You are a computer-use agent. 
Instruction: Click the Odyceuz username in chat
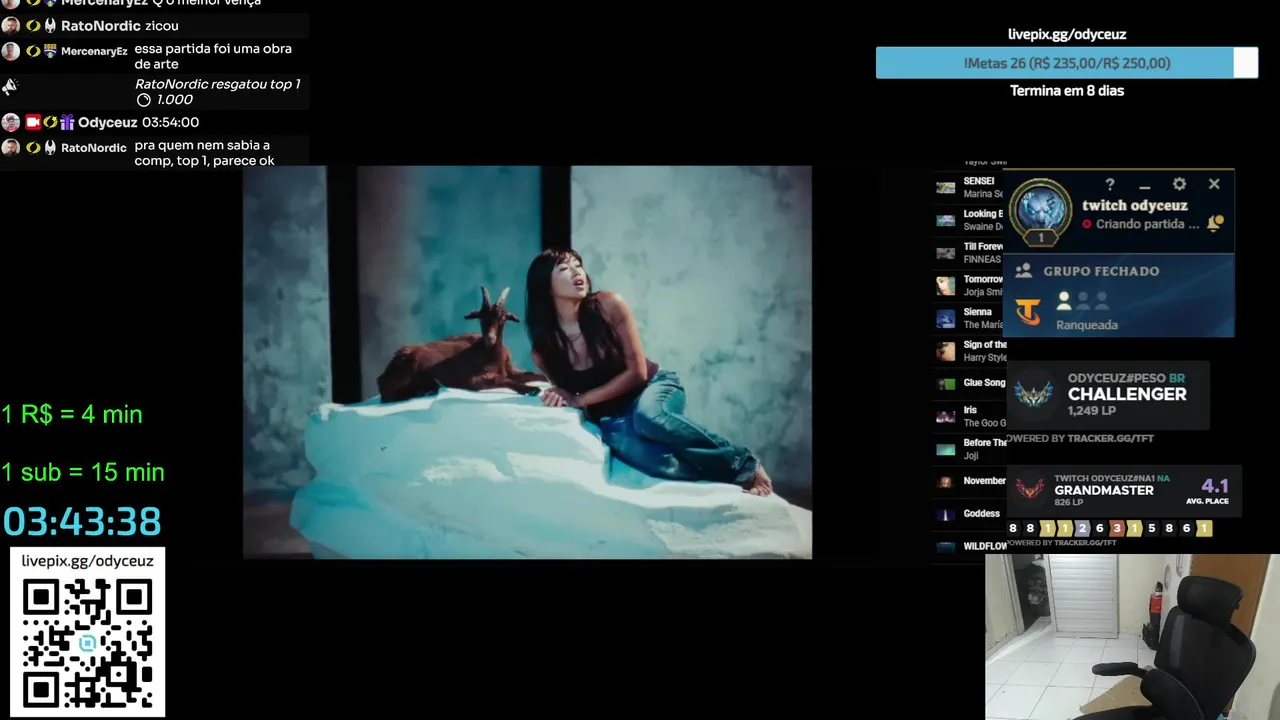(x=107, y=122)
